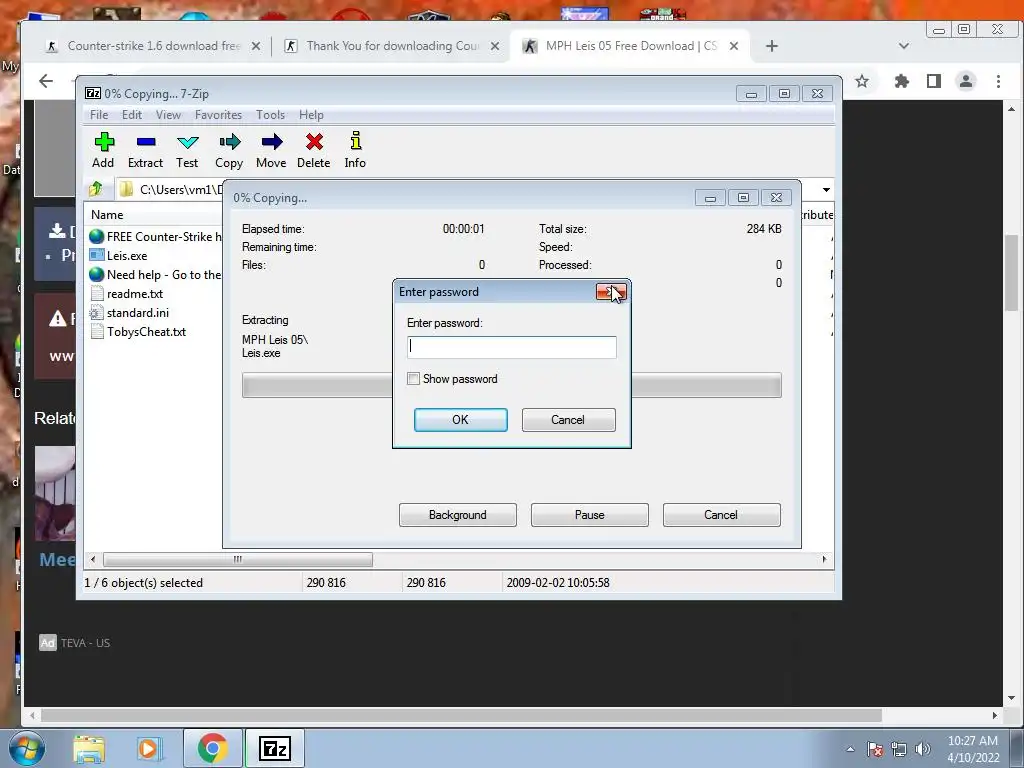Screen dimensions: 1024x768
Task: Bookmark this page with the star icon
Action: [x=862, y=81]
